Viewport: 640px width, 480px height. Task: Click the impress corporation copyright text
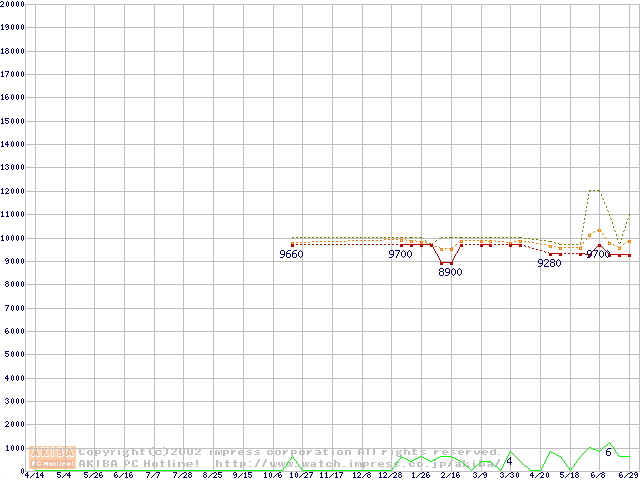(290, 452)
